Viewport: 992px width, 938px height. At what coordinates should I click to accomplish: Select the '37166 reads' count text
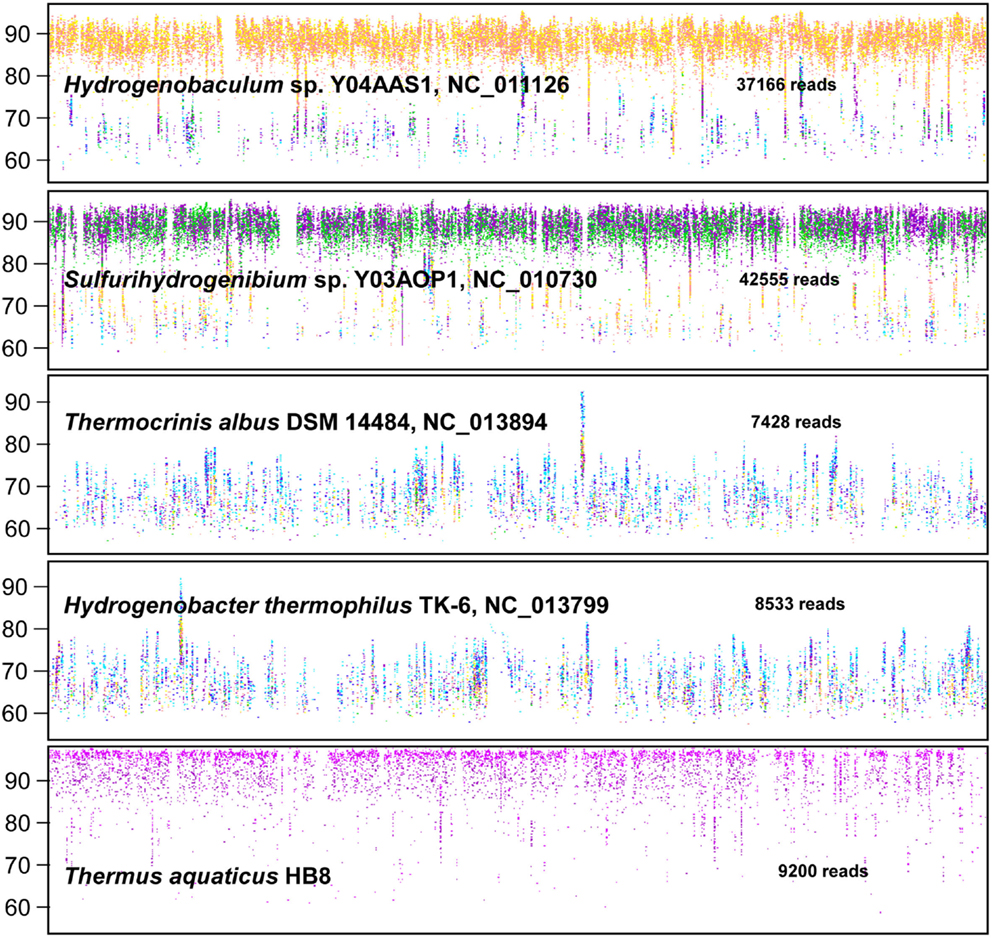[786, 84]
